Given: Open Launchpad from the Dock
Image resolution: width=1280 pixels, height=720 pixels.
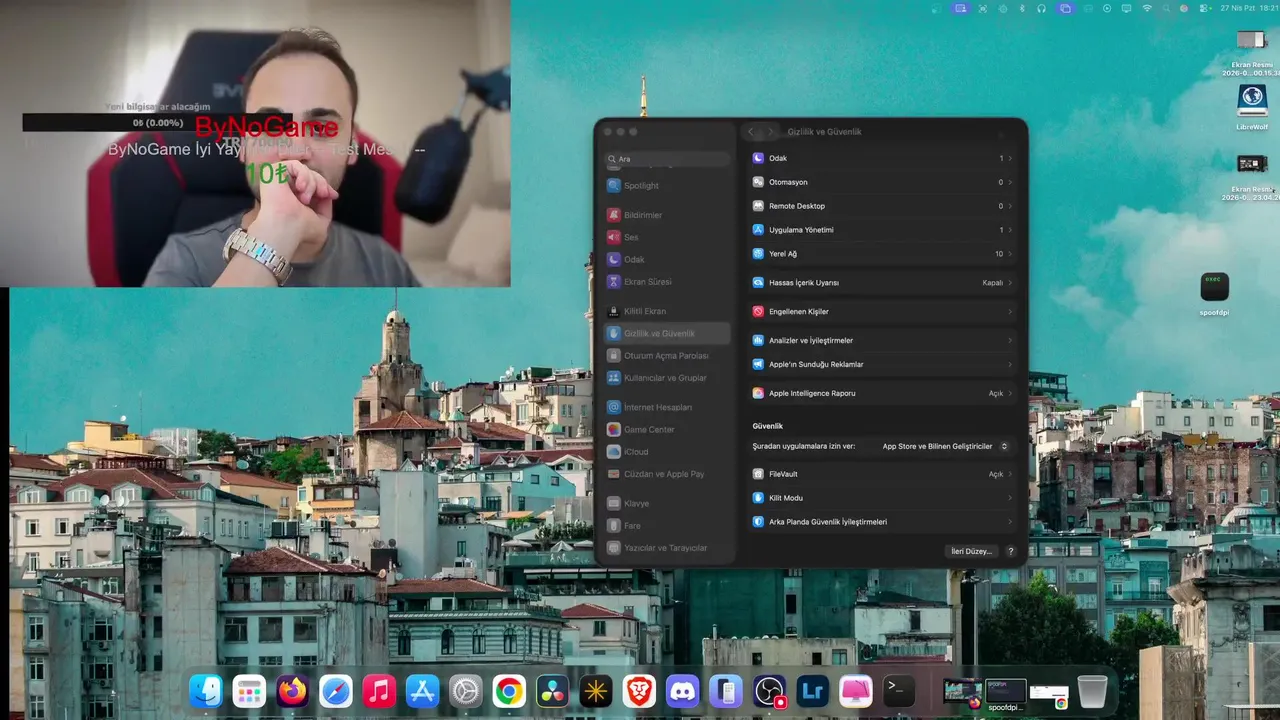Looking at the screenshot, I should [x=249, y=691].
